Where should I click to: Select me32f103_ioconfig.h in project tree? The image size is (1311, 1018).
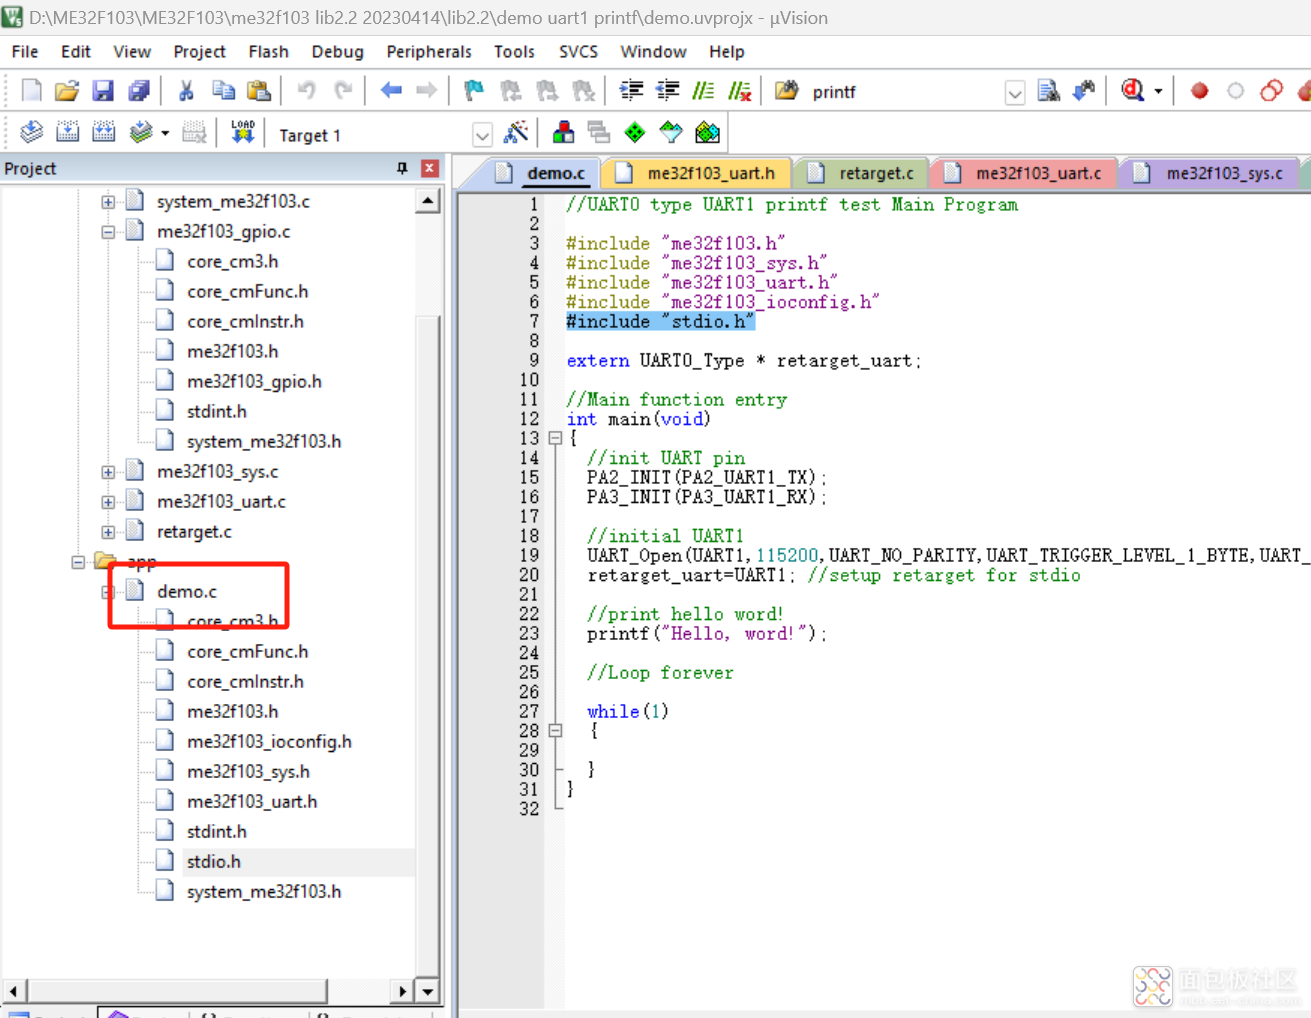click(x=269, y=741)
